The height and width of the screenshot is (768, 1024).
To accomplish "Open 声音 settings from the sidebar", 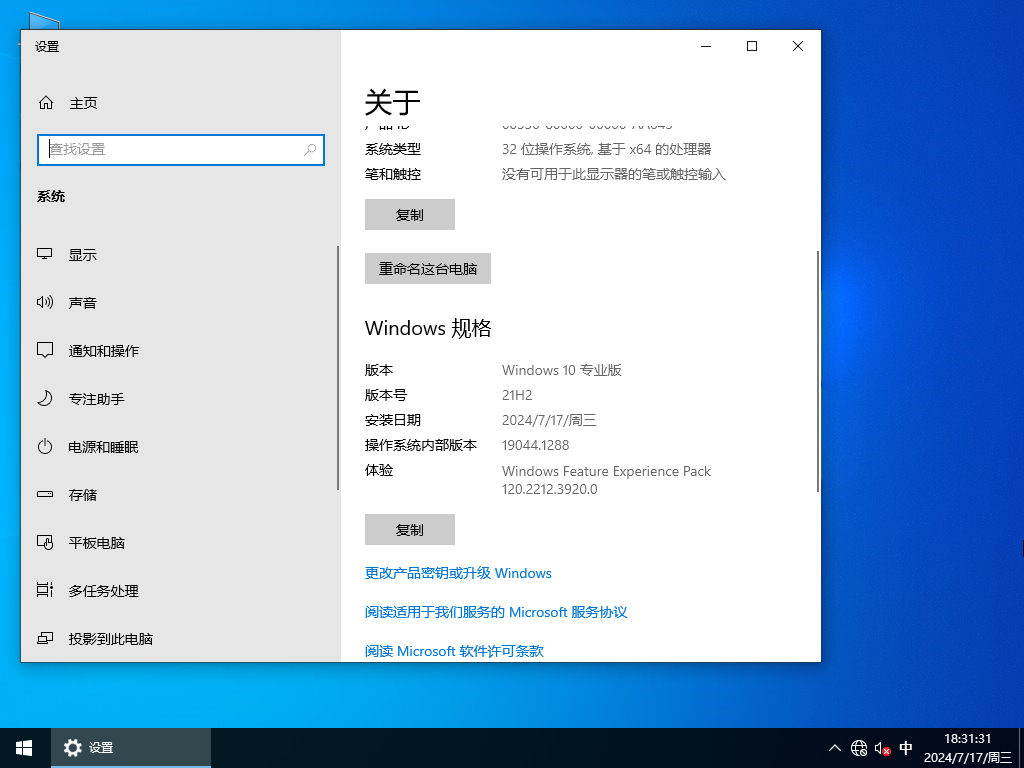I will 81,303.
